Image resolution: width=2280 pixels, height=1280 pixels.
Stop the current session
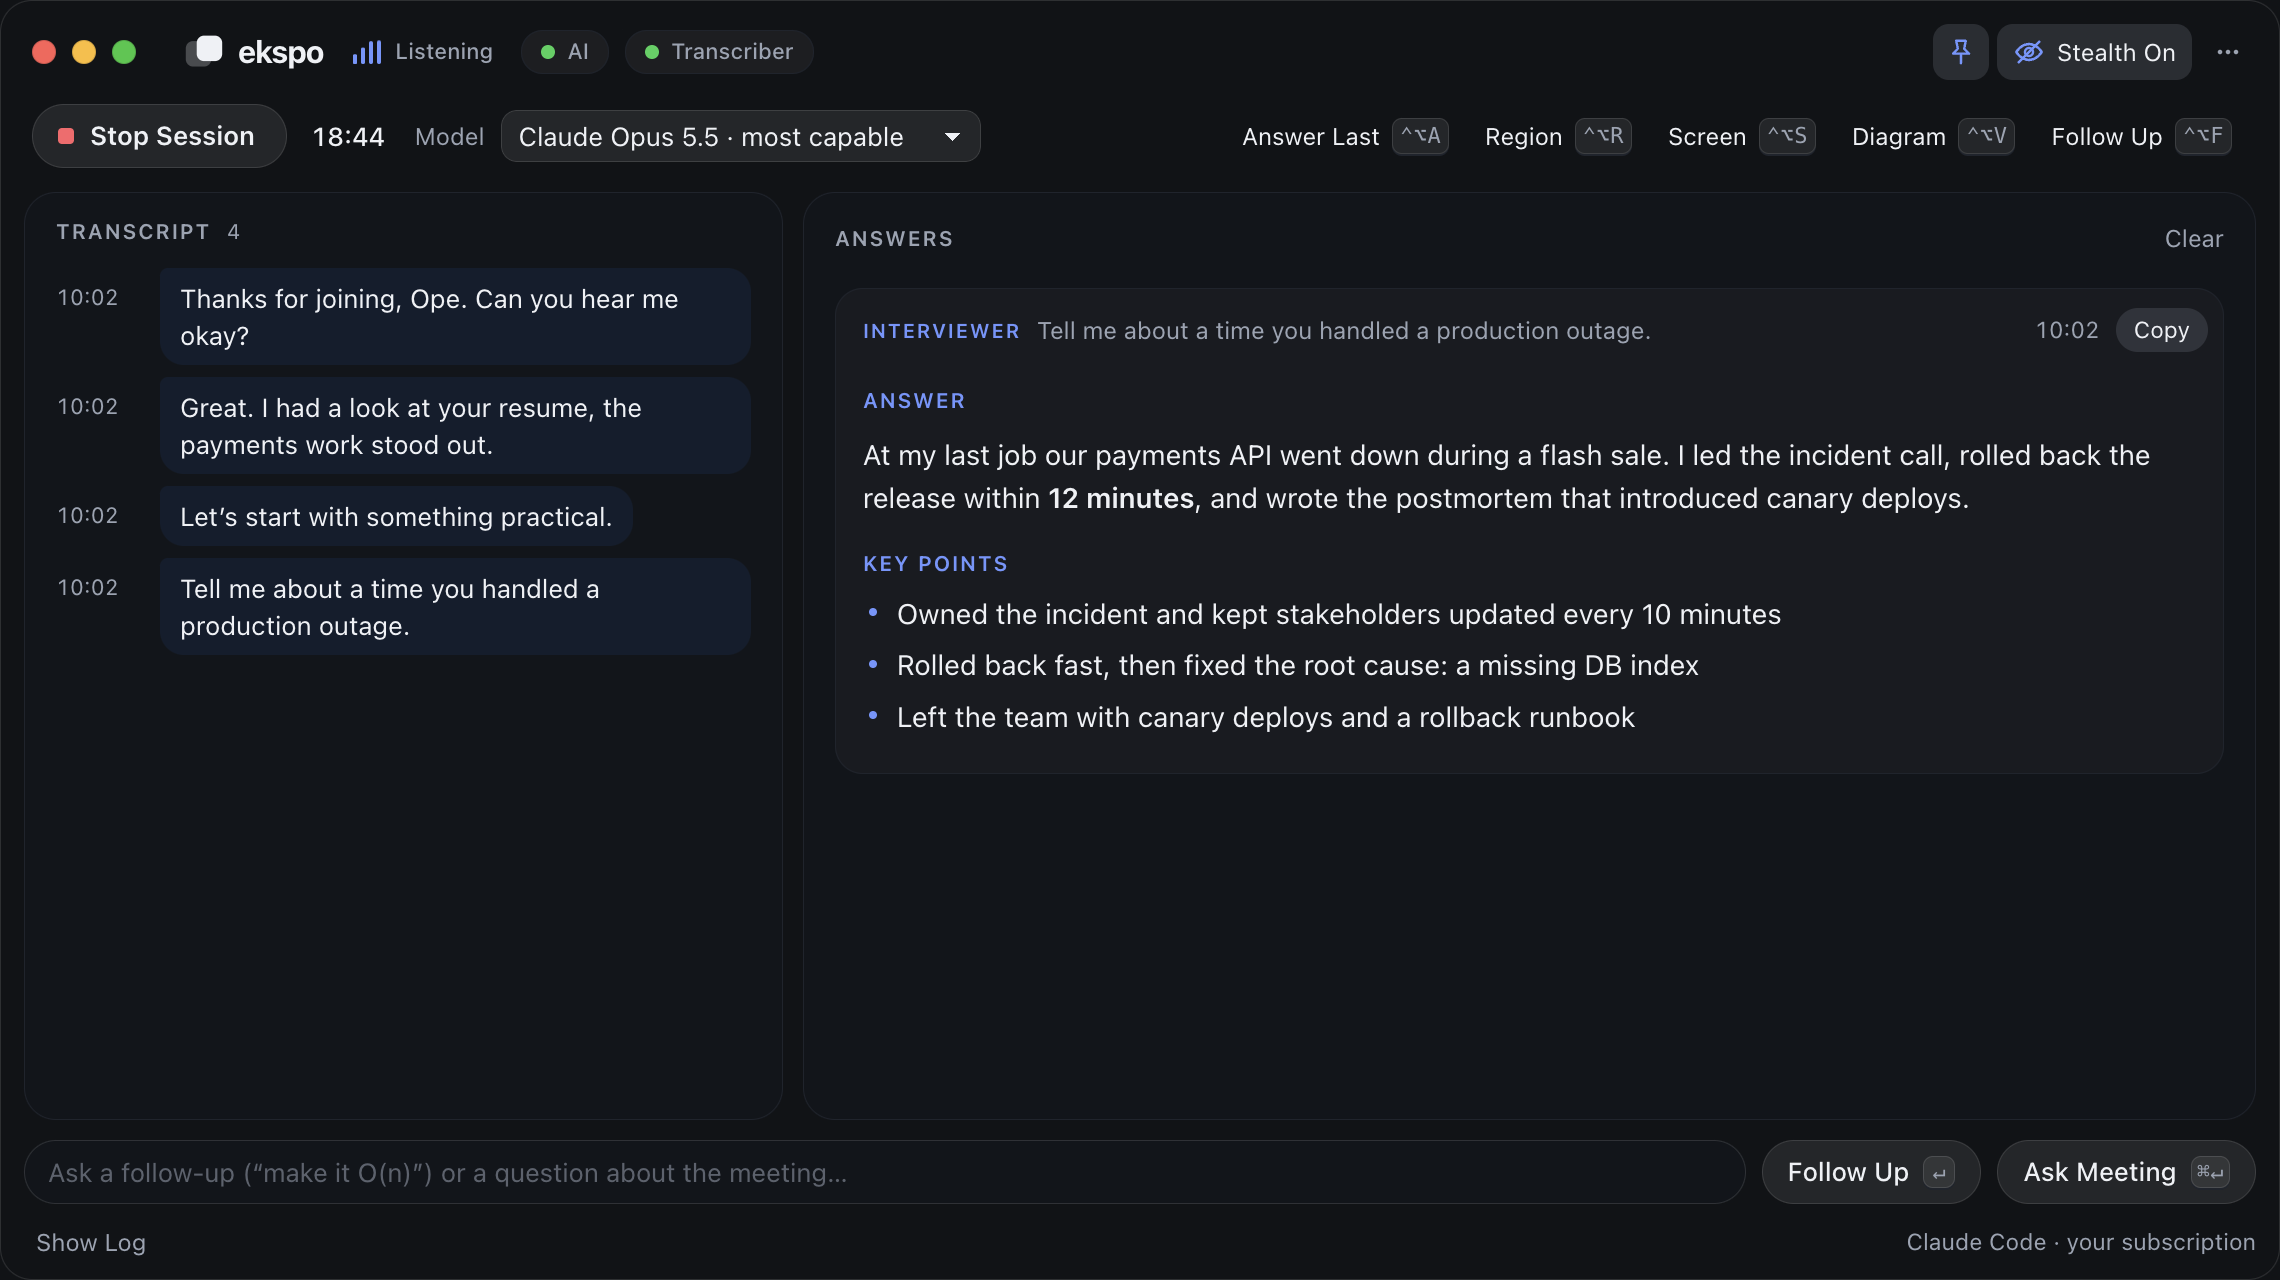159,136
